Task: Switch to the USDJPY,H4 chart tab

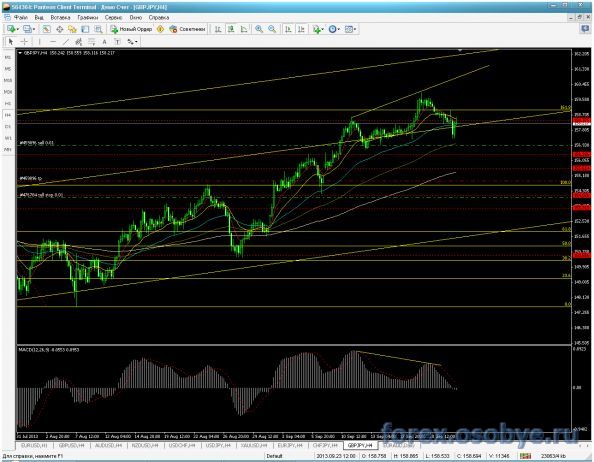Action: tap(218, 445)
